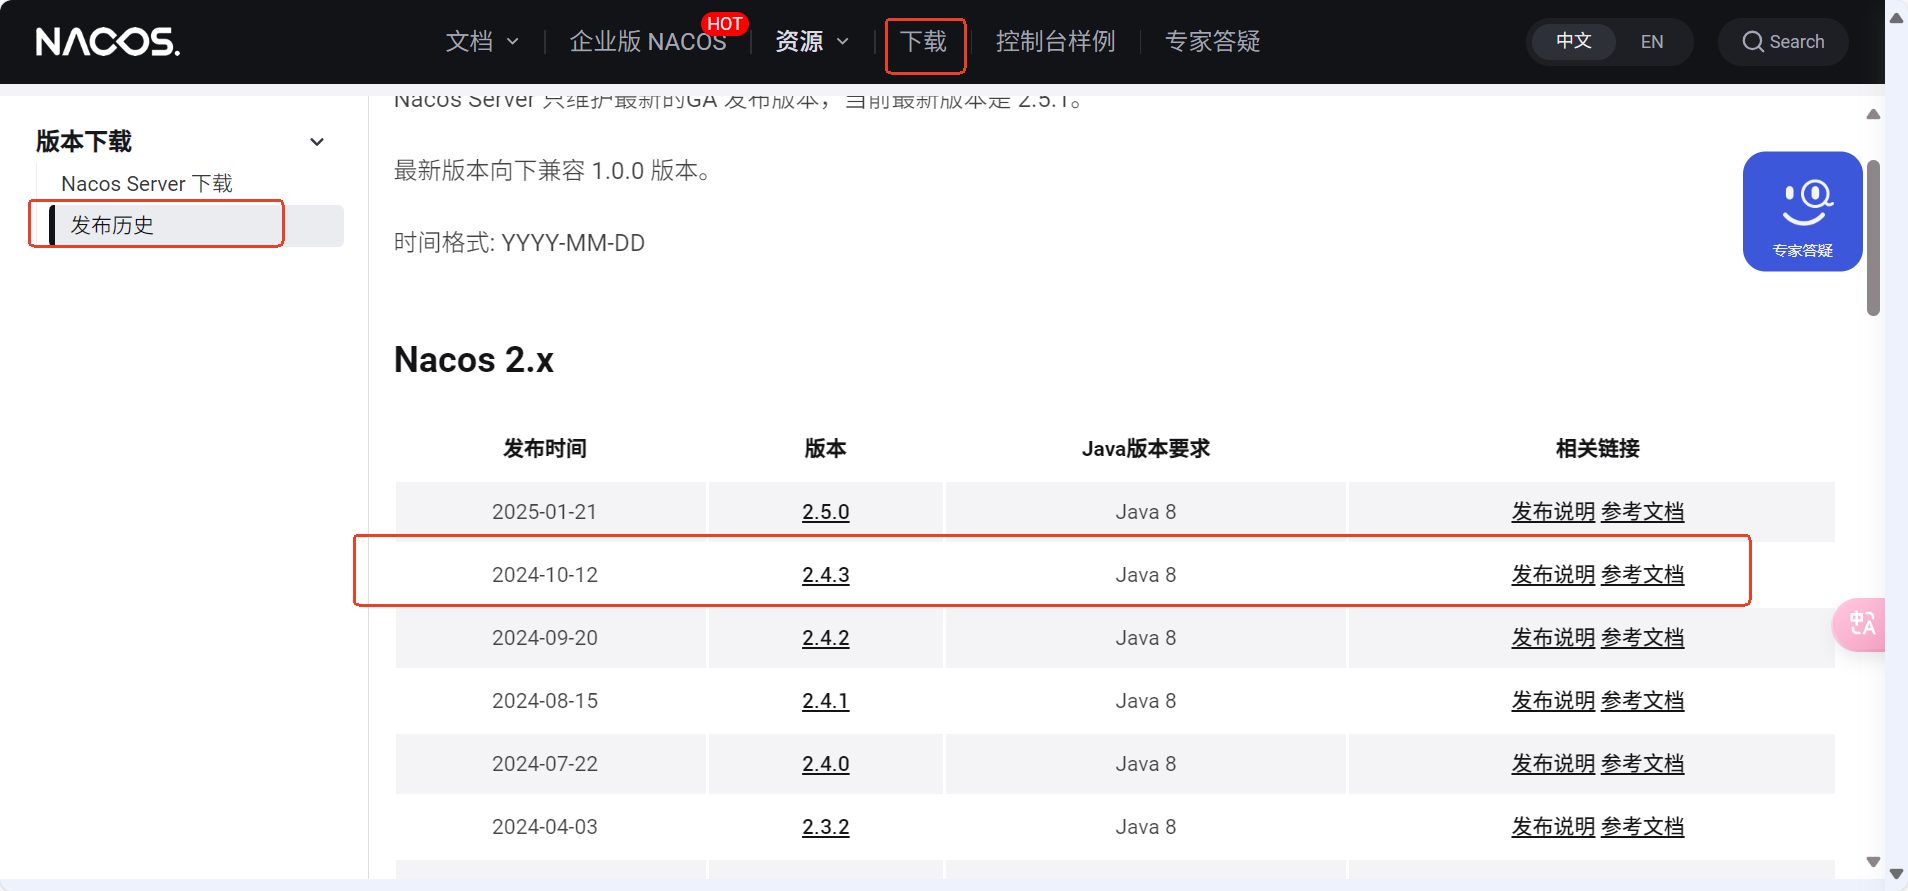Open version 2.4.3 link
This screenshot has height=891, width=1908.
[x=825, y=575]
